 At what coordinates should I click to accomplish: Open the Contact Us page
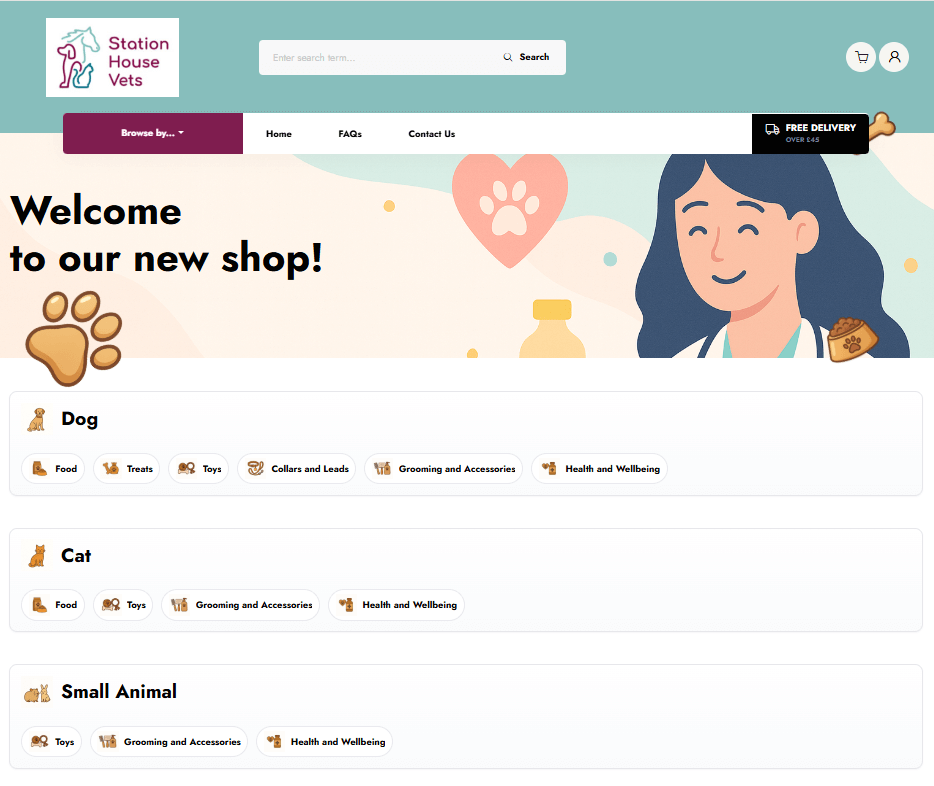(432, 134)
